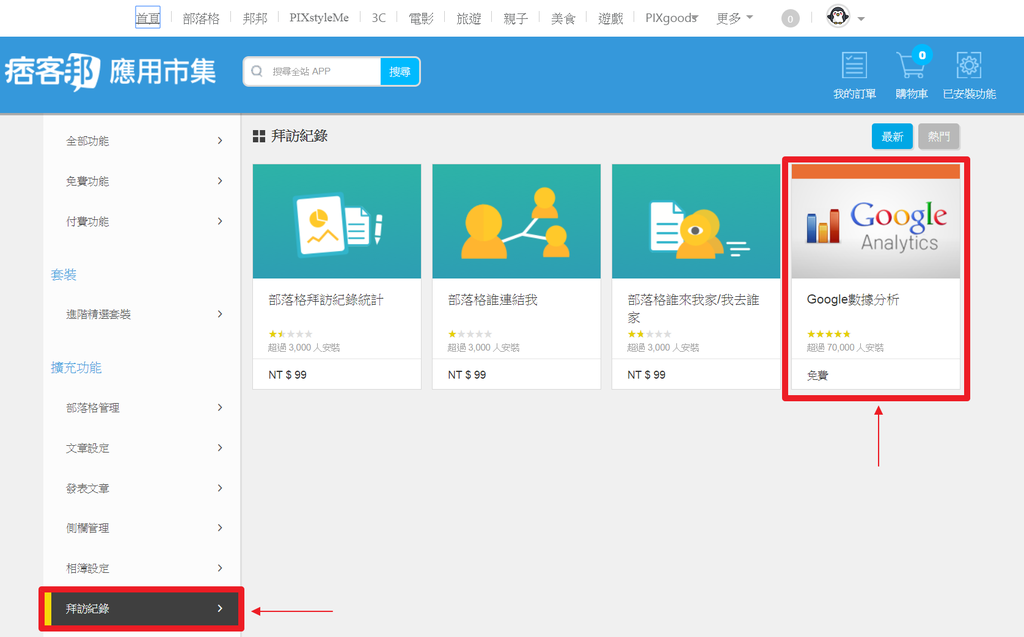Click the search input field

tap(320, 71)
